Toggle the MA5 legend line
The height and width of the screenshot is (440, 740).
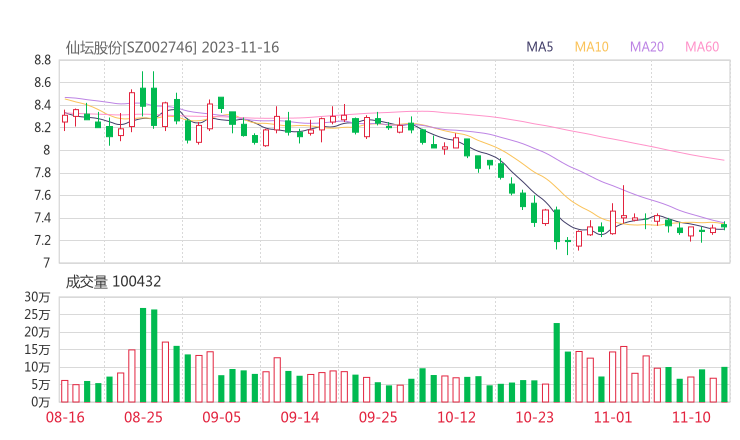tap(540, 47)
